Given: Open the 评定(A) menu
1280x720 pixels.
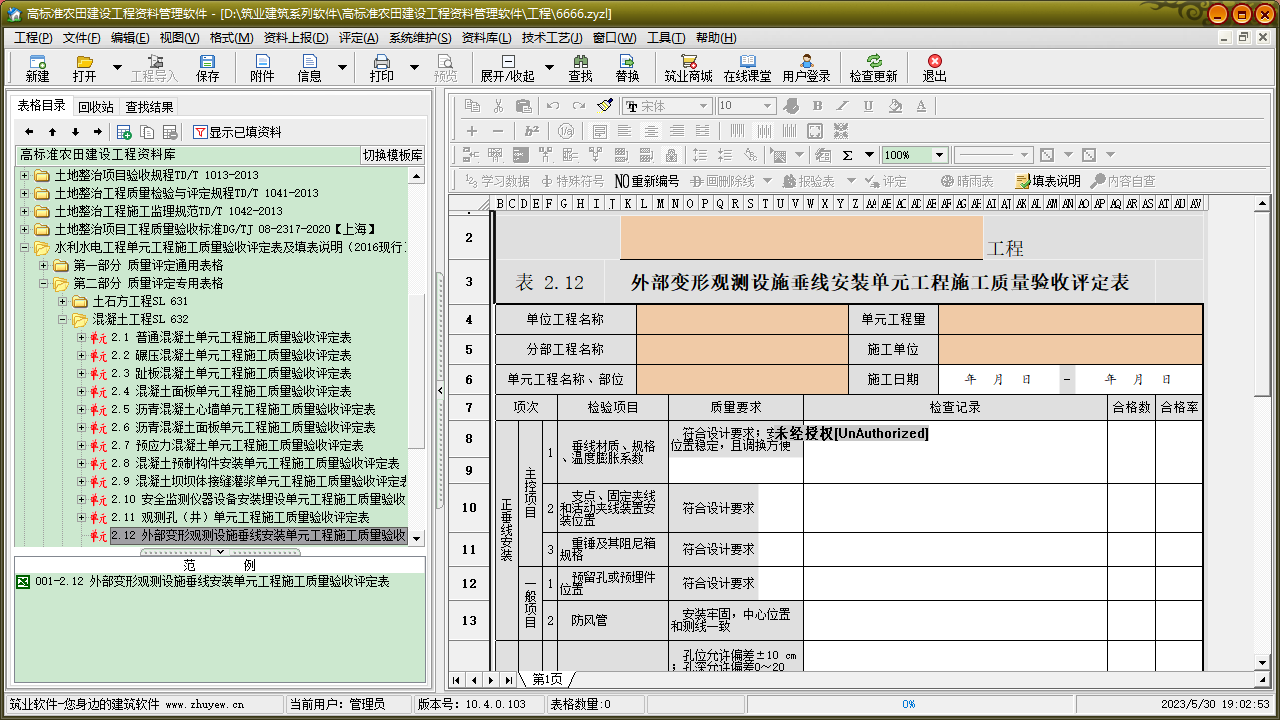Looking at the screenshot, I should click(358, 37).
